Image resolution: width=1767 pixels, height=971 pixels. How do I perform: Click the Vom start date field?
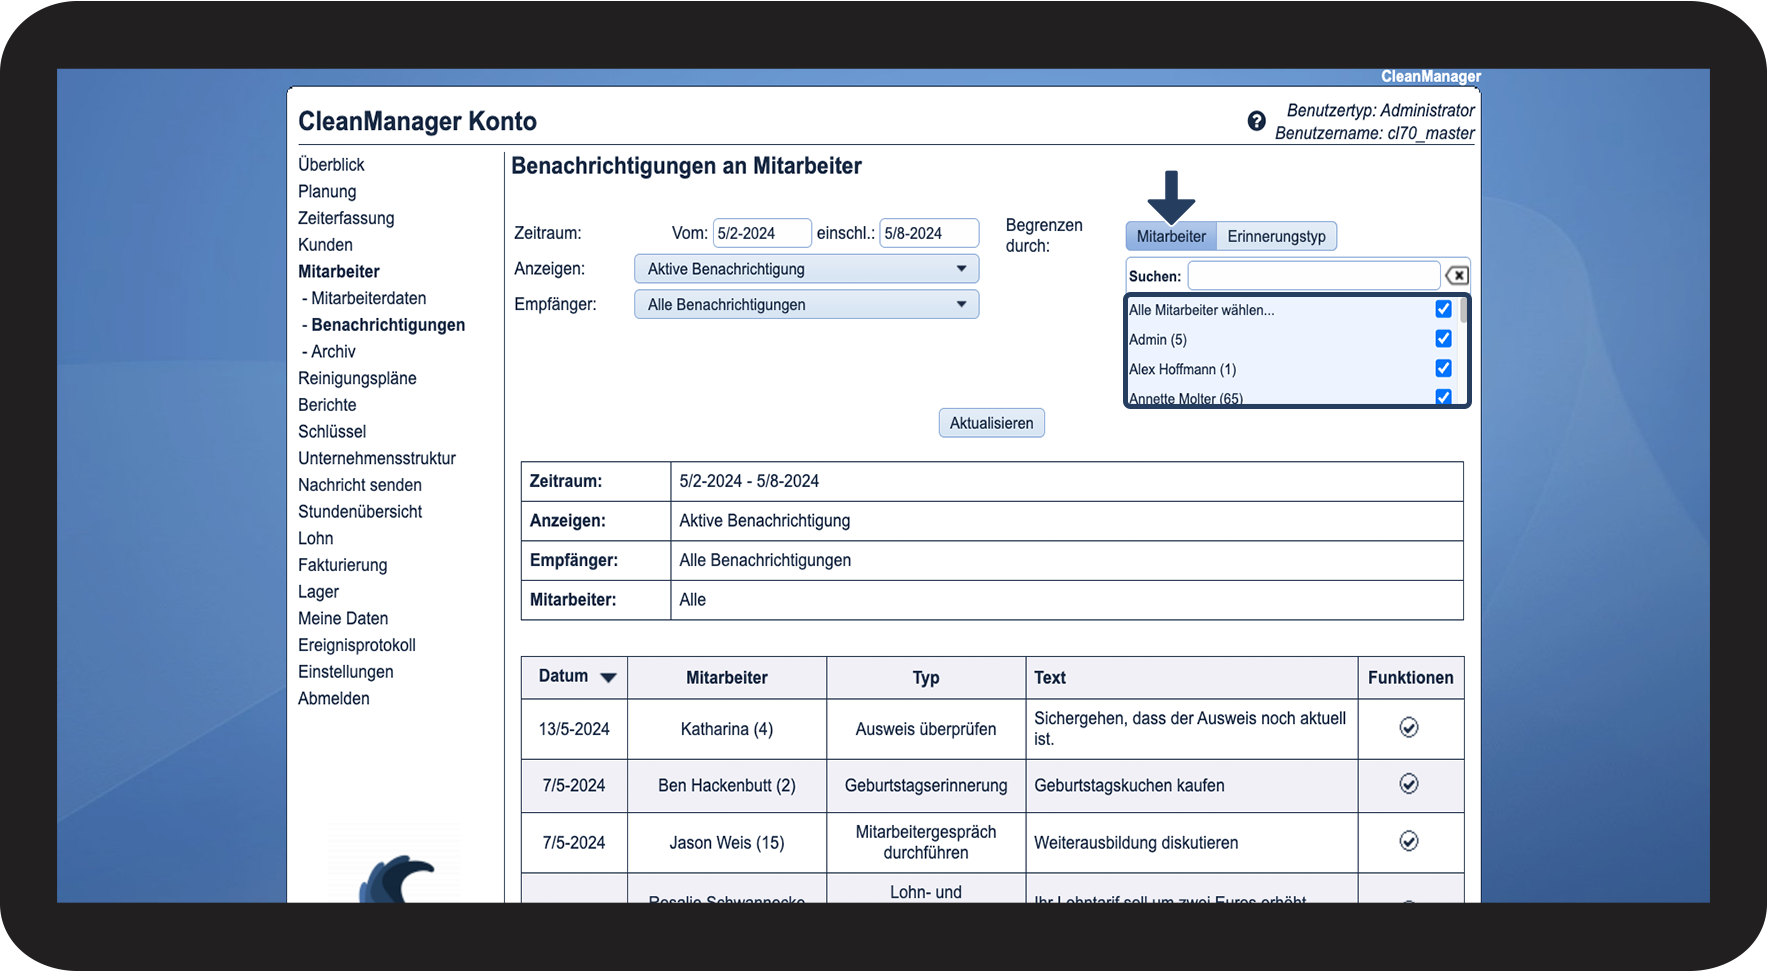pos(761,233)
